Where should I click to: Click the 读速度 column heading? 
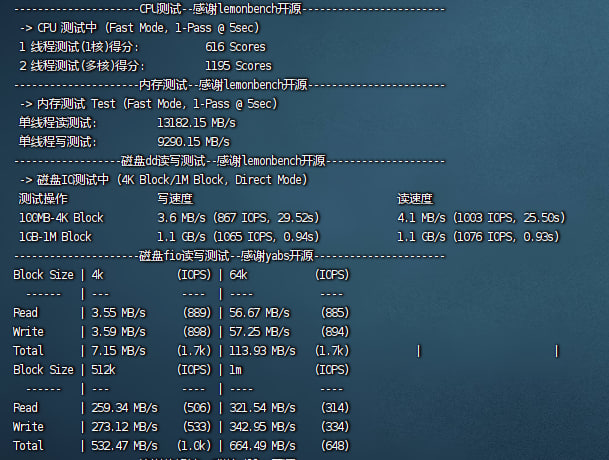tap(415, 199)
